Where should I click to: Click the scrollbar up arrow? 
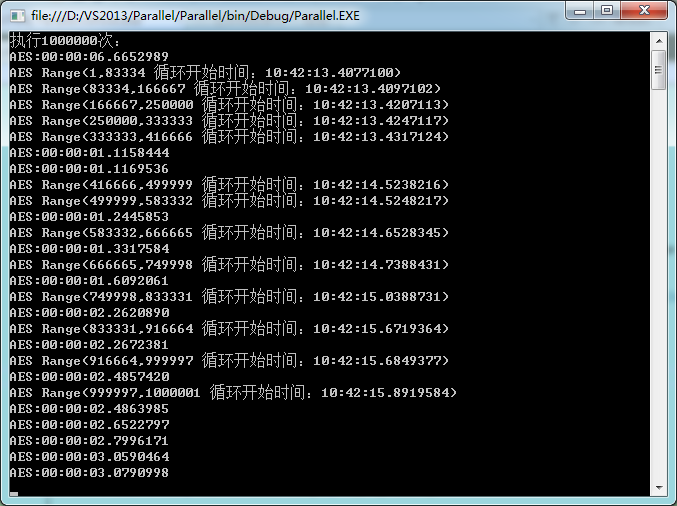[x=659, y=41]
